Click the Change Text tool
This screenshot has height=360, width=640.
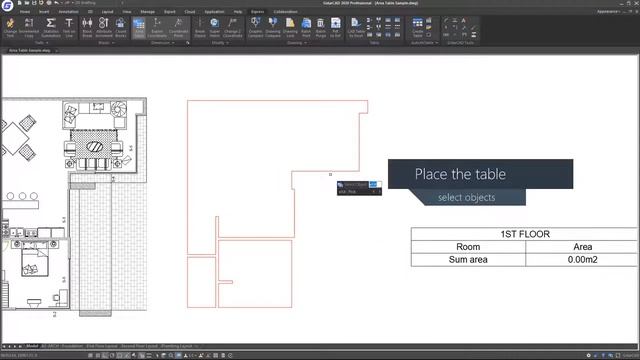click(11, 28)
